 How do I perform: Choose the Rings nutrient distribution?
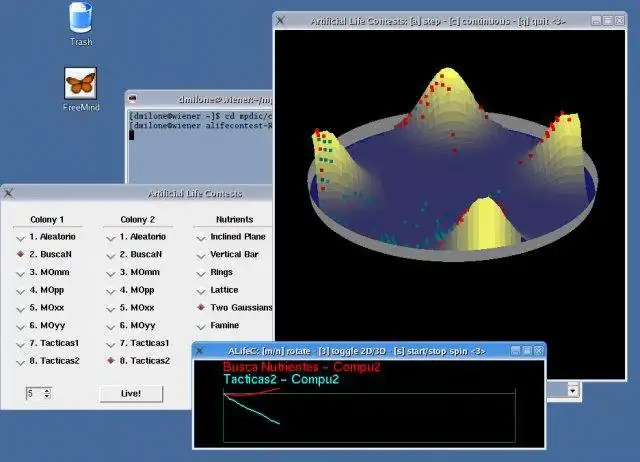click(215, 272)
